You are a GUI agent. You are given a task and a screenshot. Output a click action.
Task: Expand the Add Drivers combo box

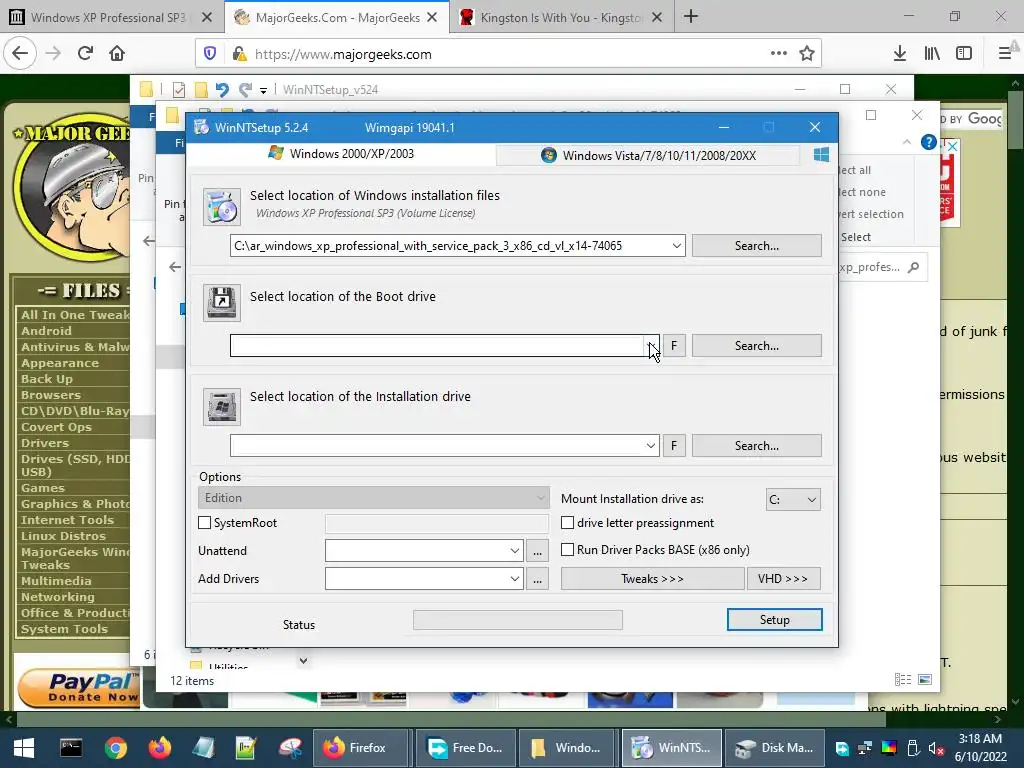(x=515, y=579)
